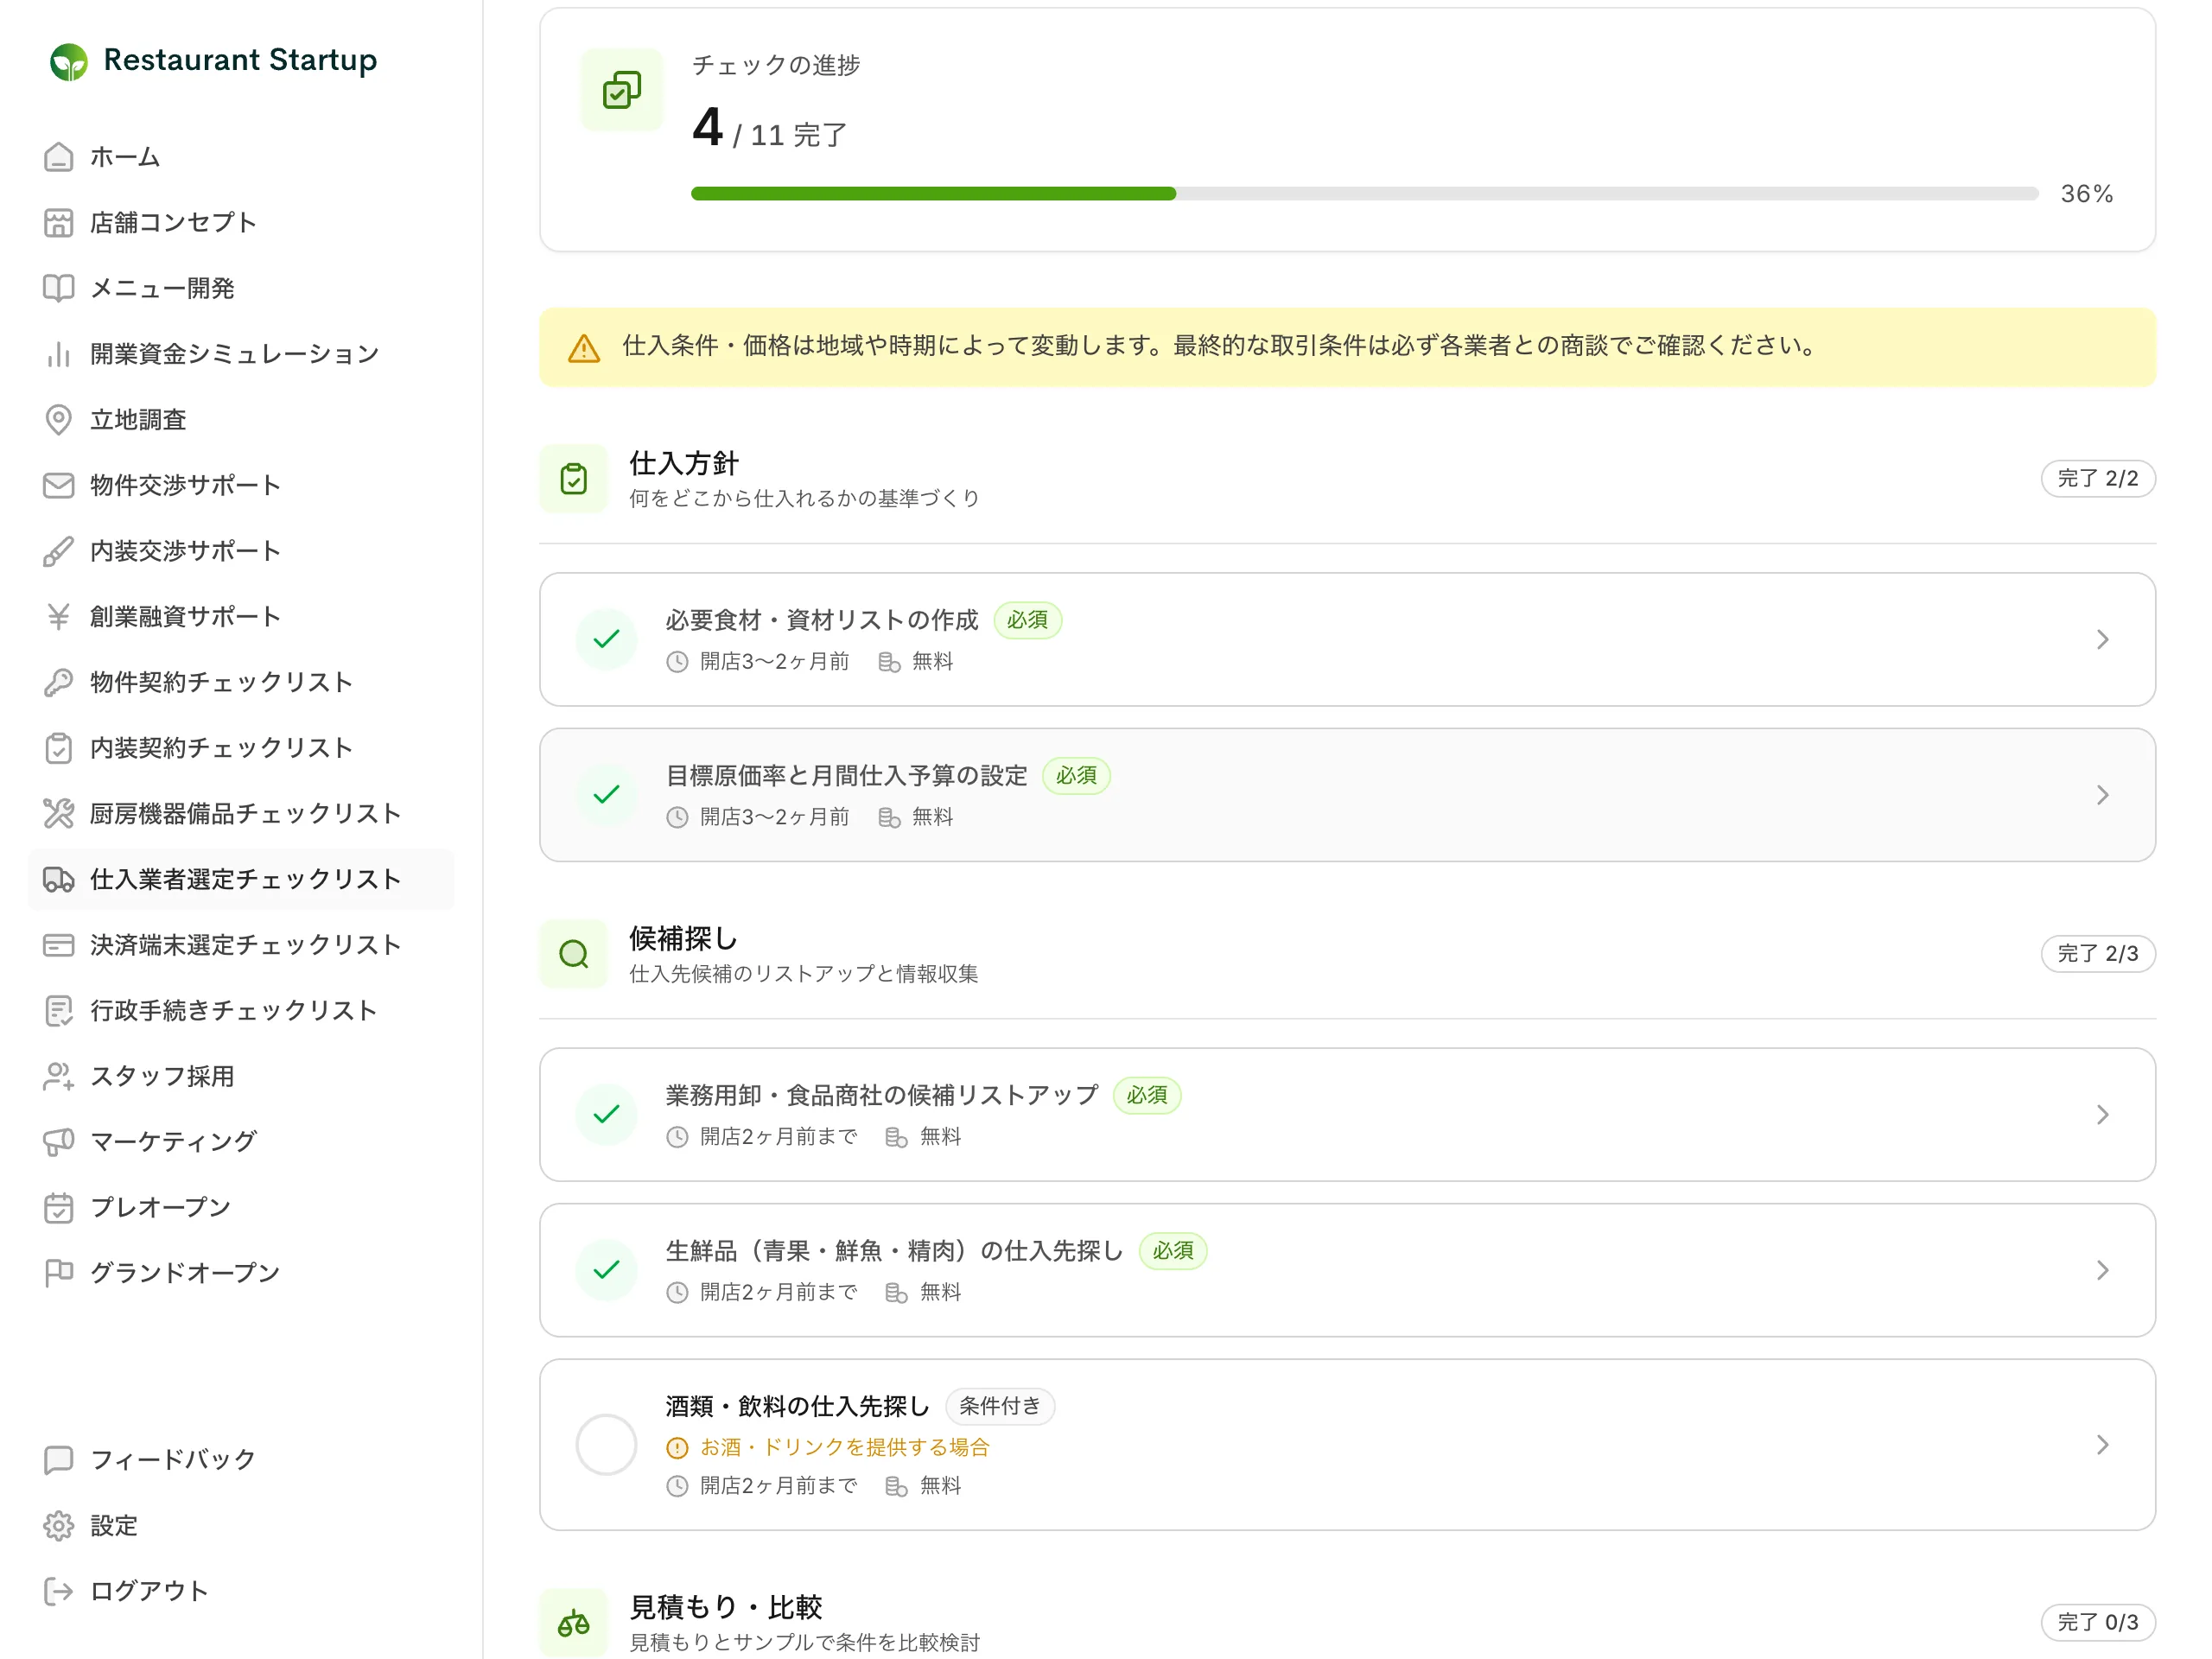
Task: Click the paintbrush icon beside 内装交渉サポート
Action: (x=59, y=551)
